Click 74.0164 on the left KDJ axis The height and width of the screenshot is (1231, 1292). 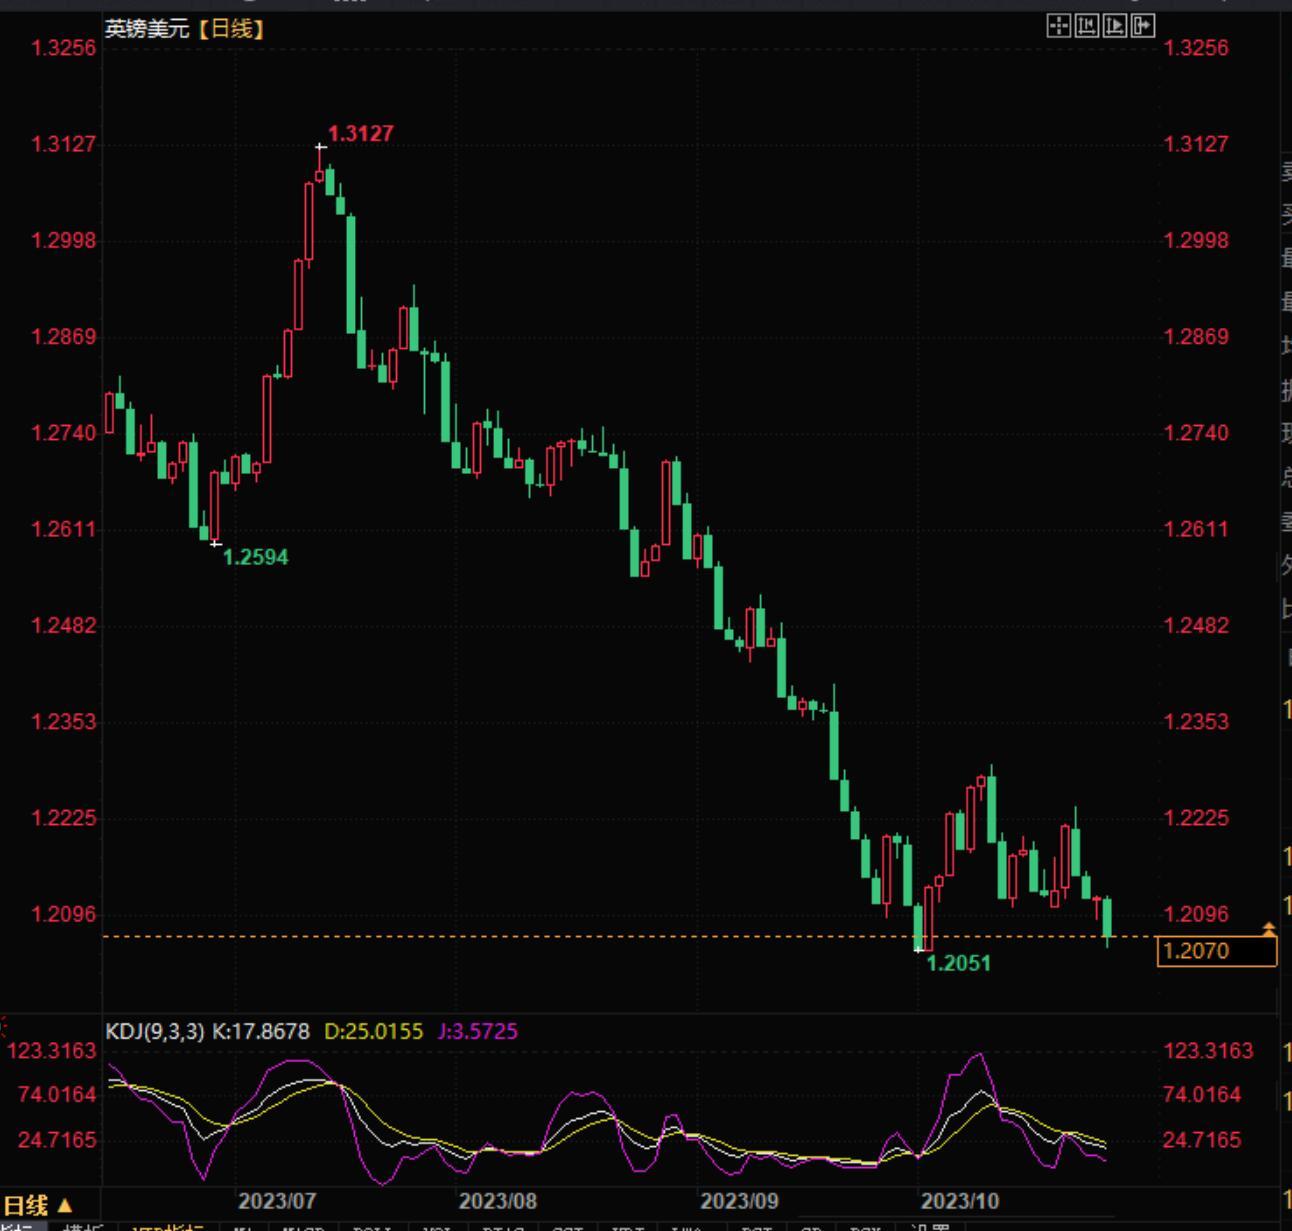coord(57,1095)
